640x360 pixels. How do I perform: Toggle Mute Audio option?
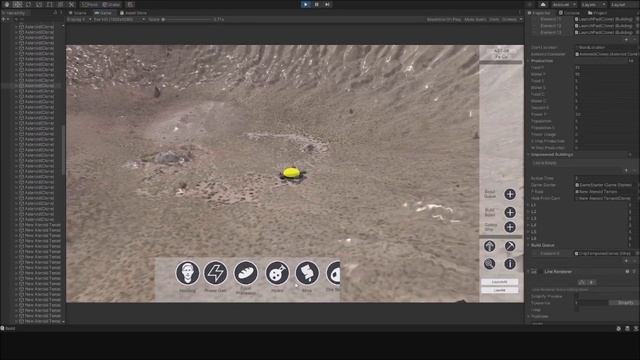(x=475, y=19)
